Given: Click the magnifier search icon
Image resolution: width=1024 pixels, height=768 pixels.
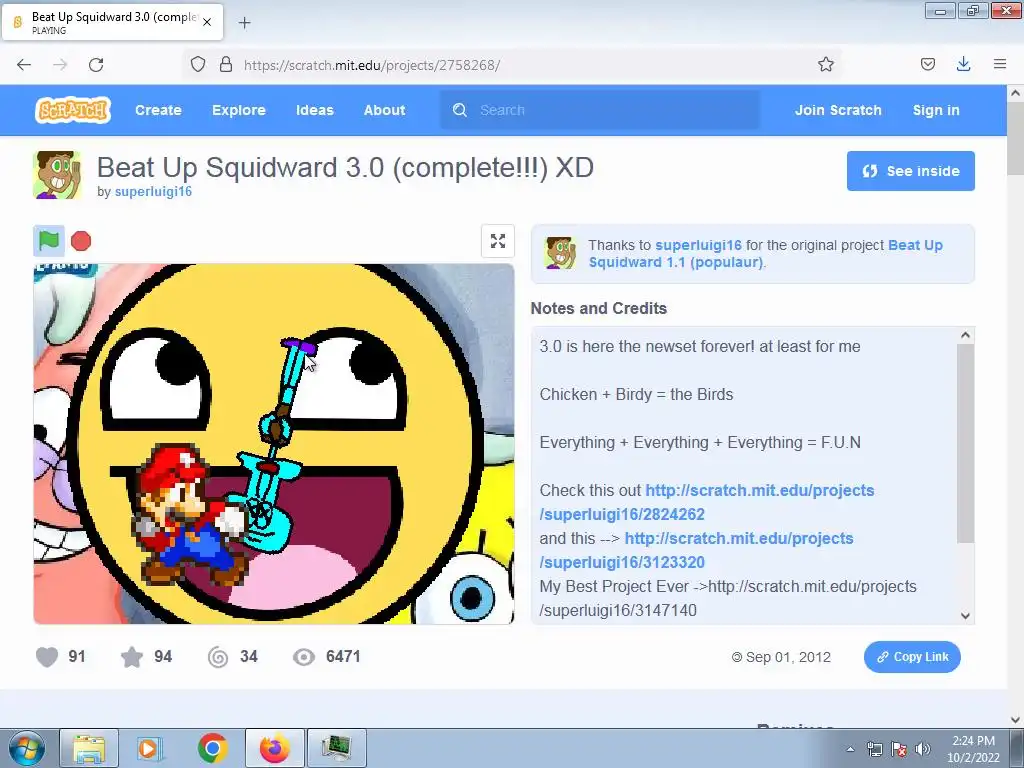Looking at the screenshot, I should coord(460,110).
